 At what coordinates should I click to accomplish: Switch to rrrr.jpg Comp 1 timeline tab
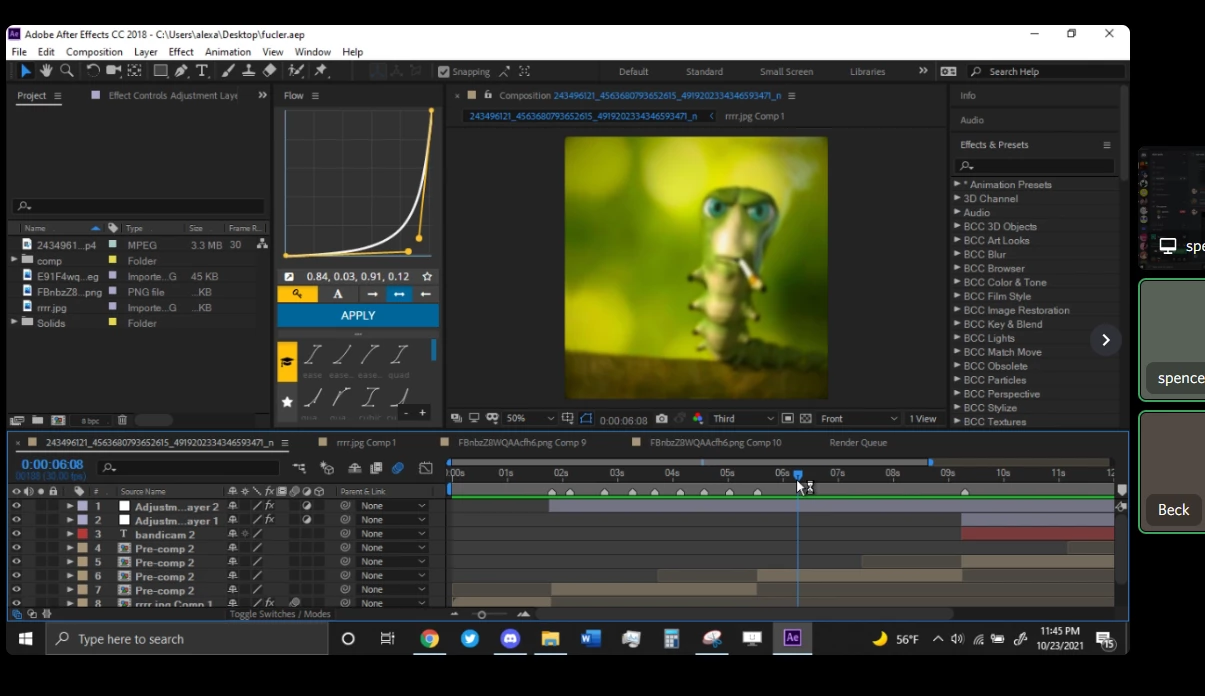coord(366,442)
